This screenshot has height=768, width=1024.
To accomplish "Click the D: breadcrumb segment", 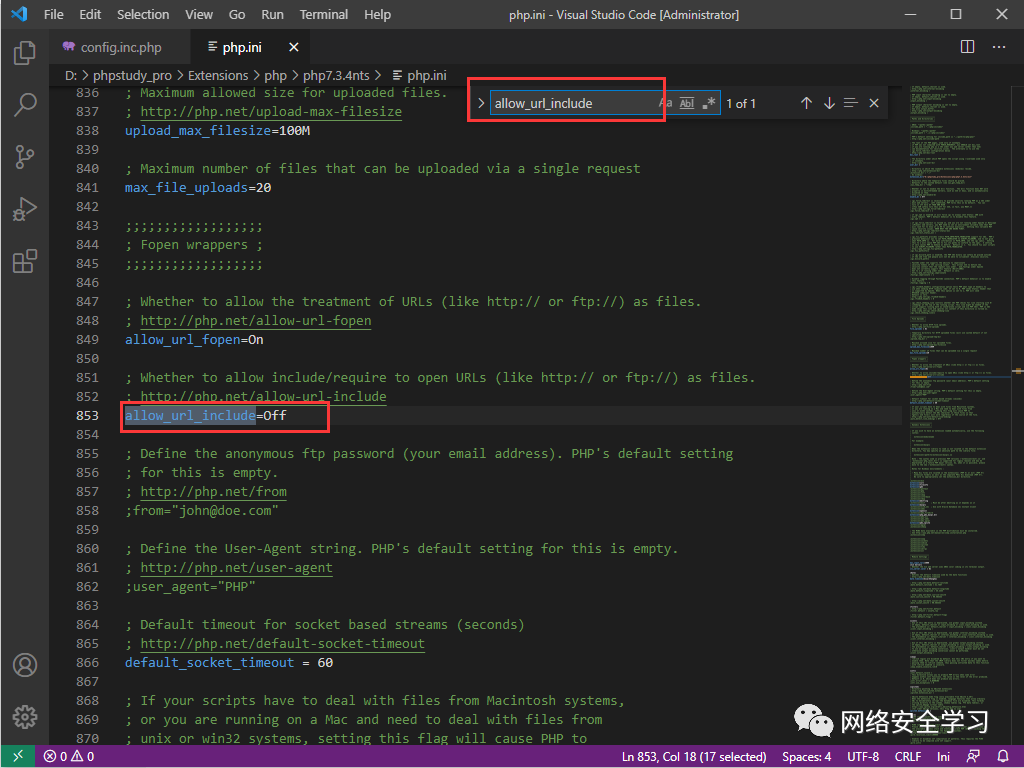I will [71, 76].
